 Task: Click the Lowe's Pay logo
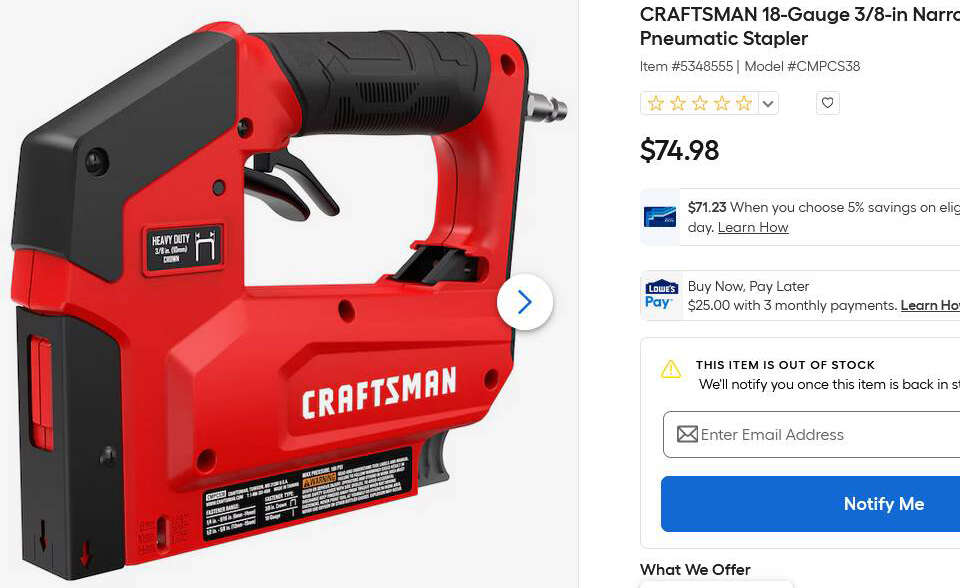pos(661,295)
